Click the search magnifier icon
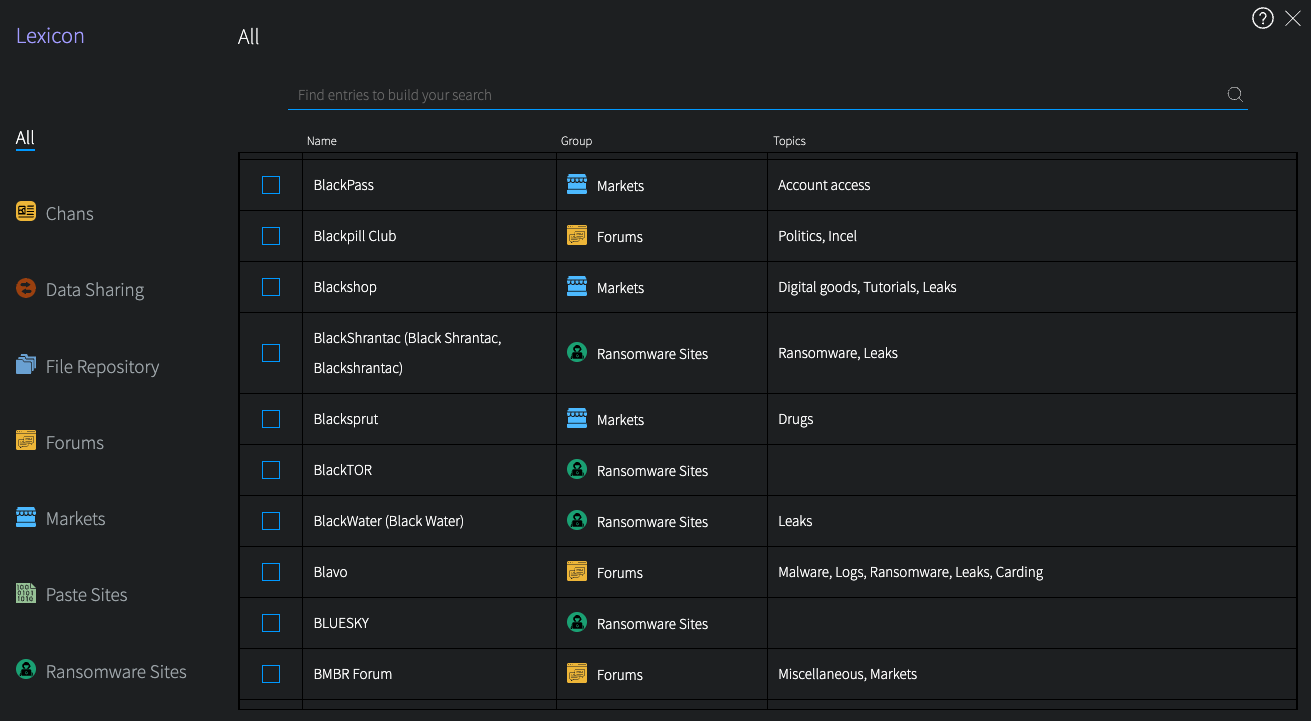 [x=1235, y=95]
